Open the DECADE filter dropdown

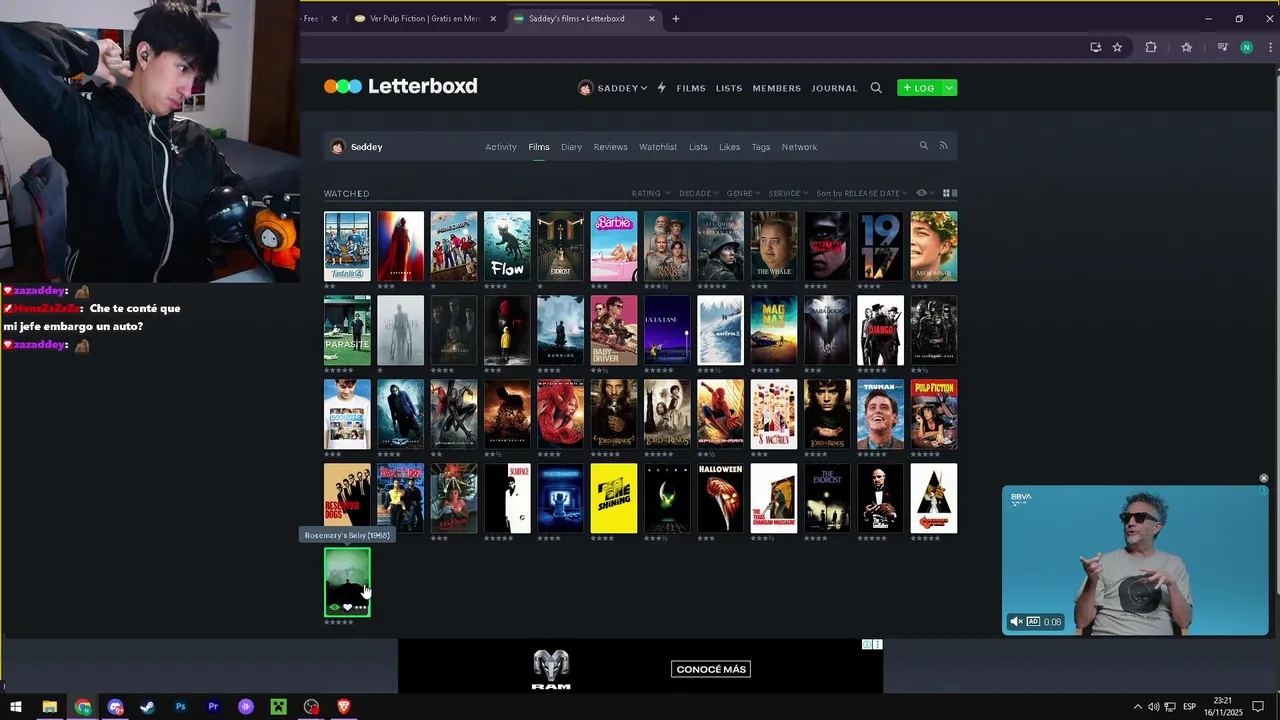(698, 193)
